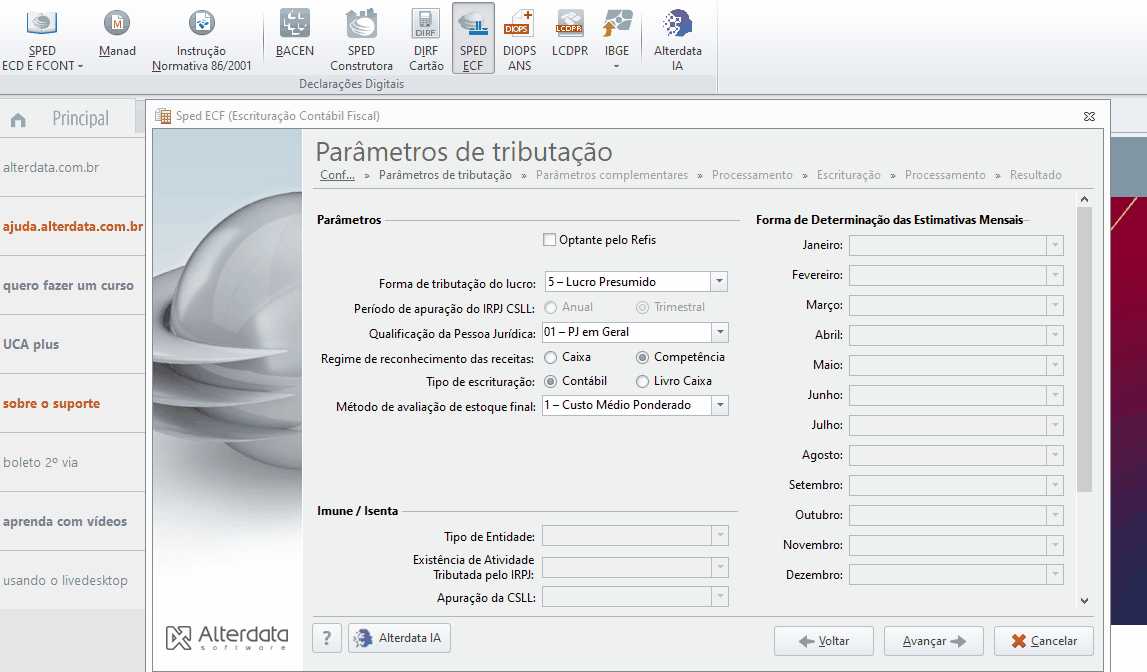Expand Método de avaliação de estoque dropdown
Viewport: 1147px width, 672px height.
720,405
